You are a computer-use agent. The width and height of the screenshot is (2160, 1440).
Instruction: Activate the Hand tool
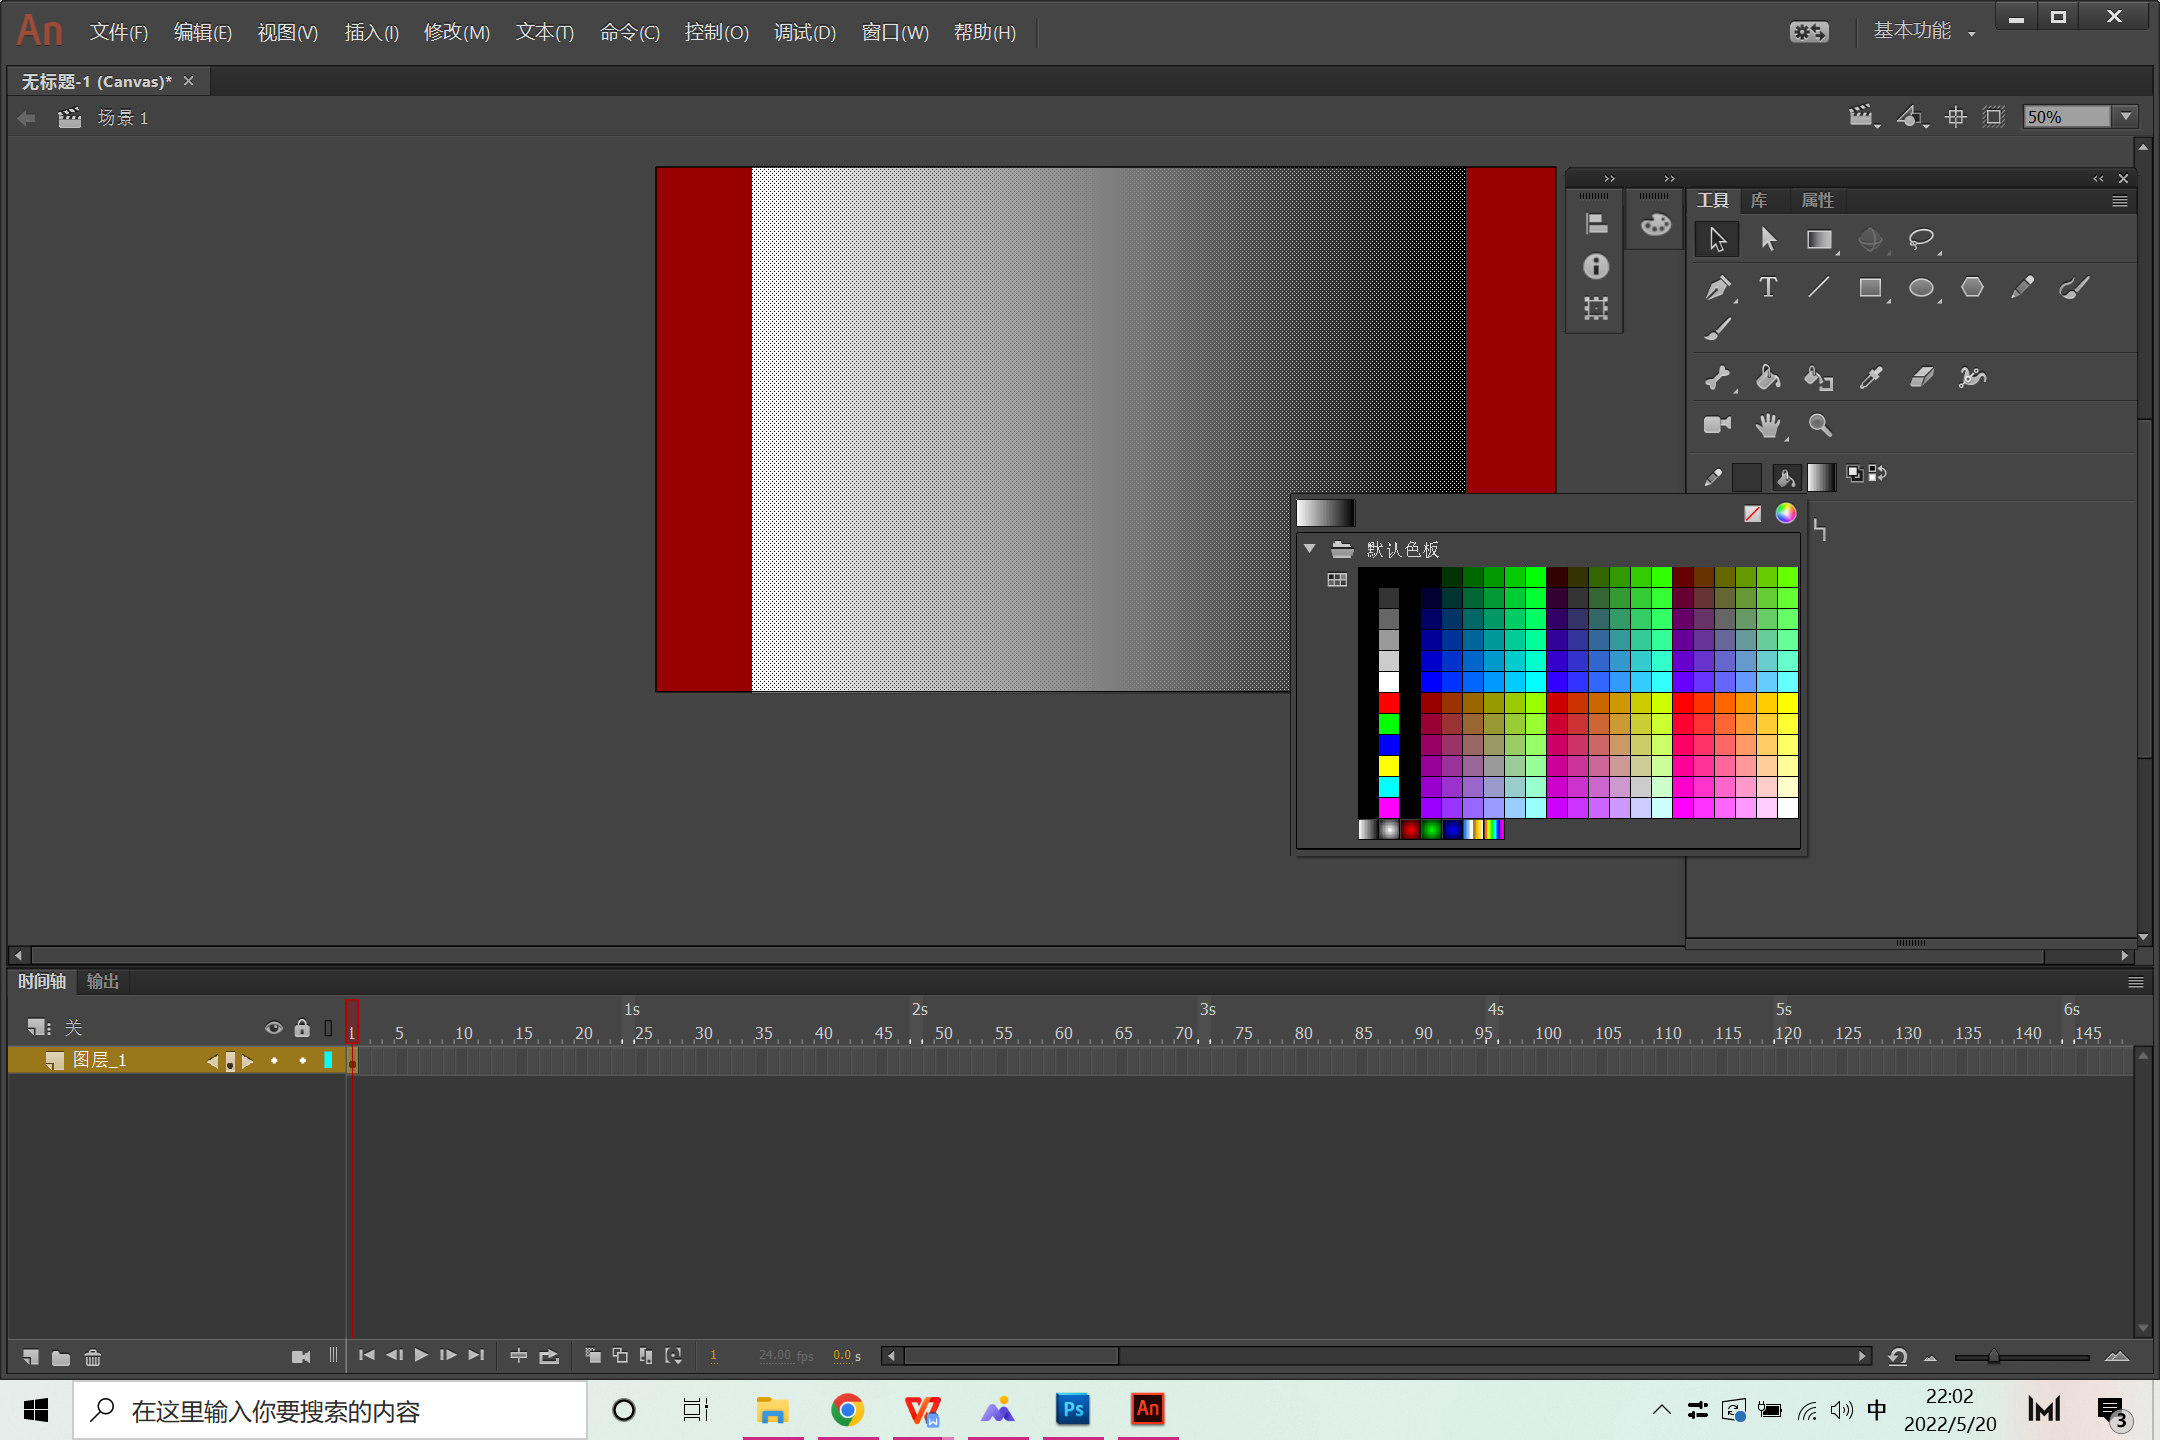(x=1768, y=425)
